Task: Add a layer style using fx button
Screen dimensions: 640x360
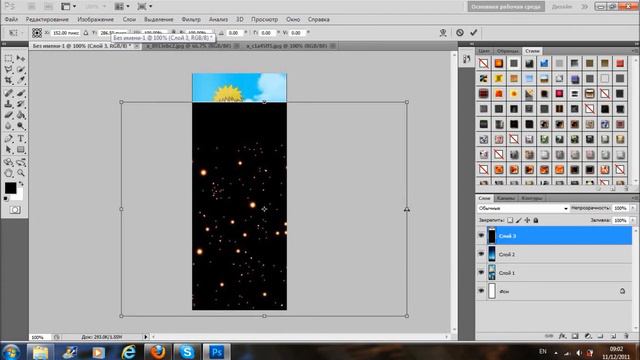Action: [562, 336]
